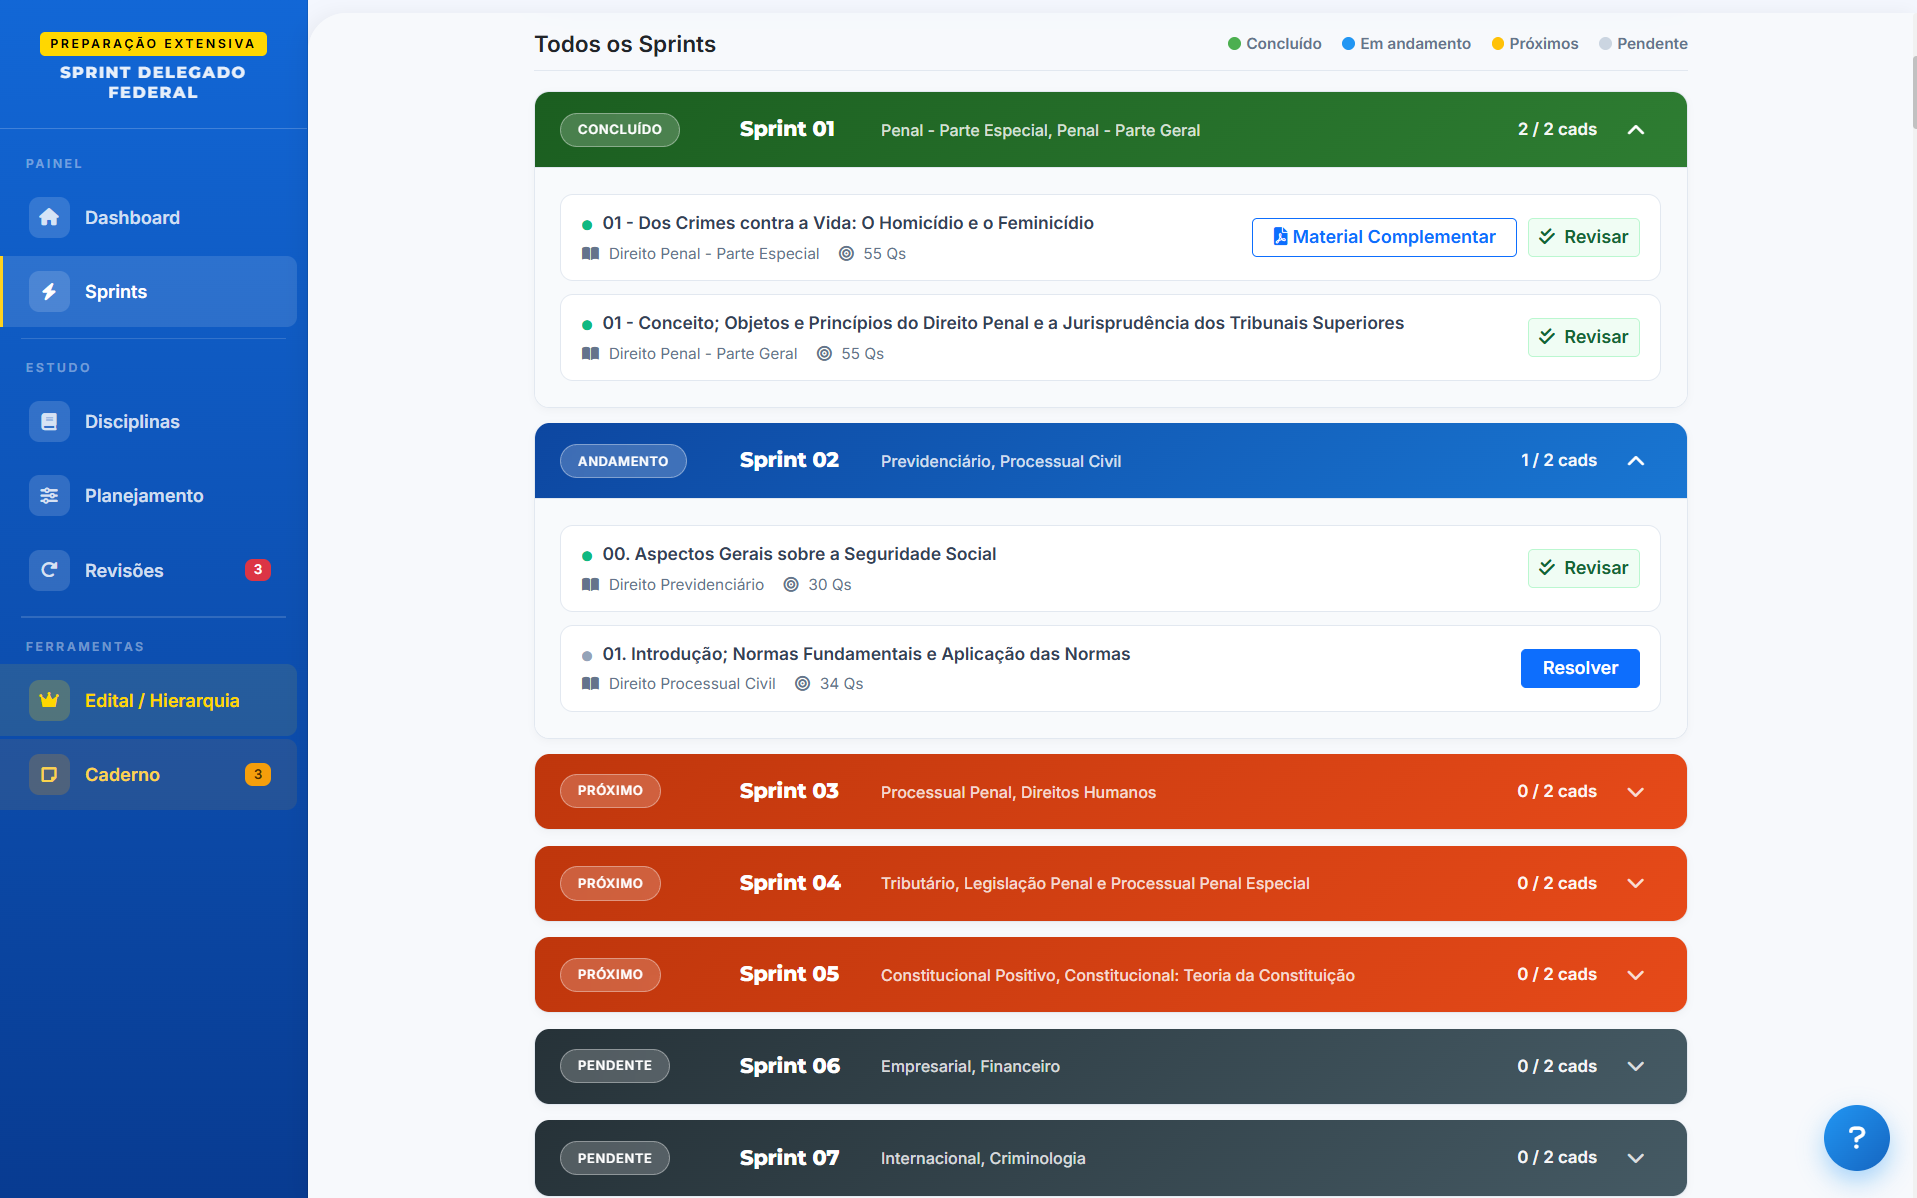
Task: Collapse Sprint 02 with its chevron
Action: [x=1636, y=461]
